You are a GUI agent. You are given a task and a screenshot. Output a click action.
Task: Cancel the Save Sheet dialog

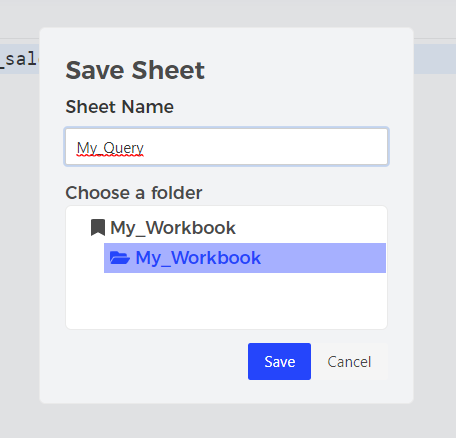pyautogui.click(x=349, y=361)
